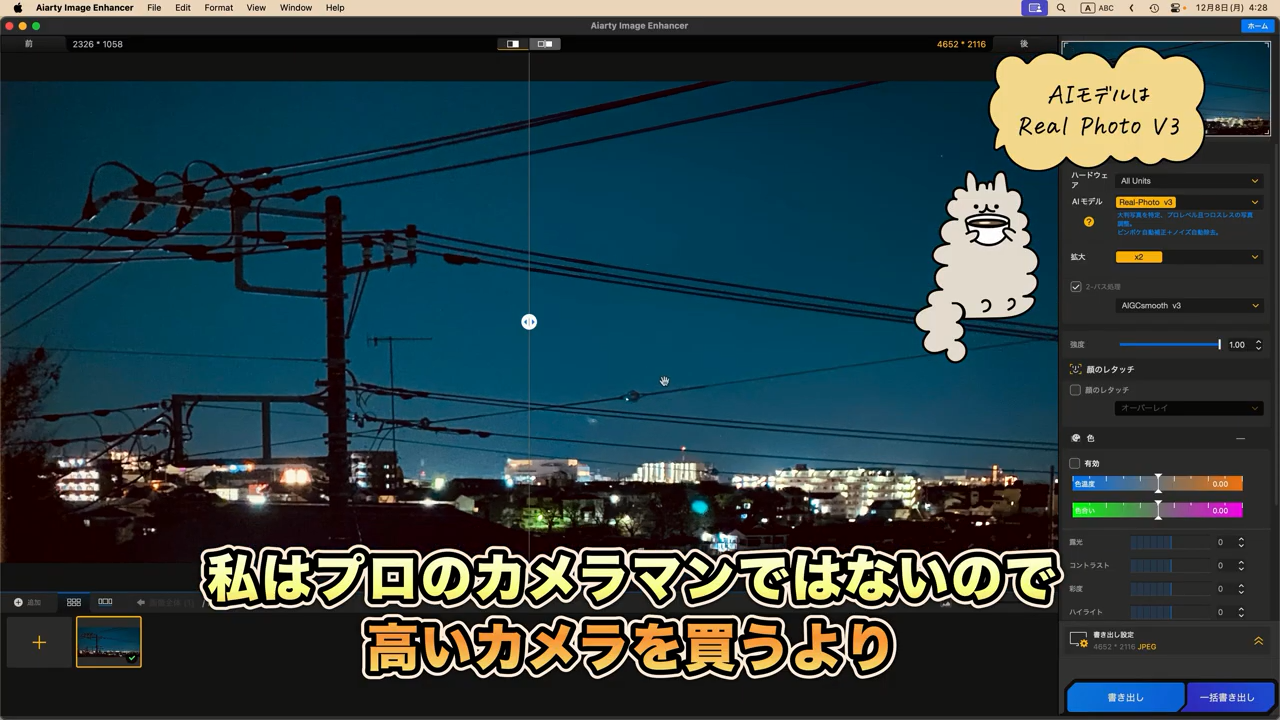Click the export settings monitor gear icon
The width and height of the screenshot is (1280, 720).
point(1078,640)
